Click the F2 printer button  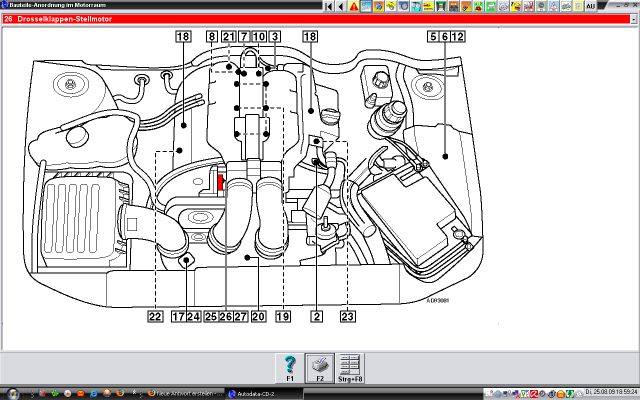pyautogui.click(x=319, y=365)
